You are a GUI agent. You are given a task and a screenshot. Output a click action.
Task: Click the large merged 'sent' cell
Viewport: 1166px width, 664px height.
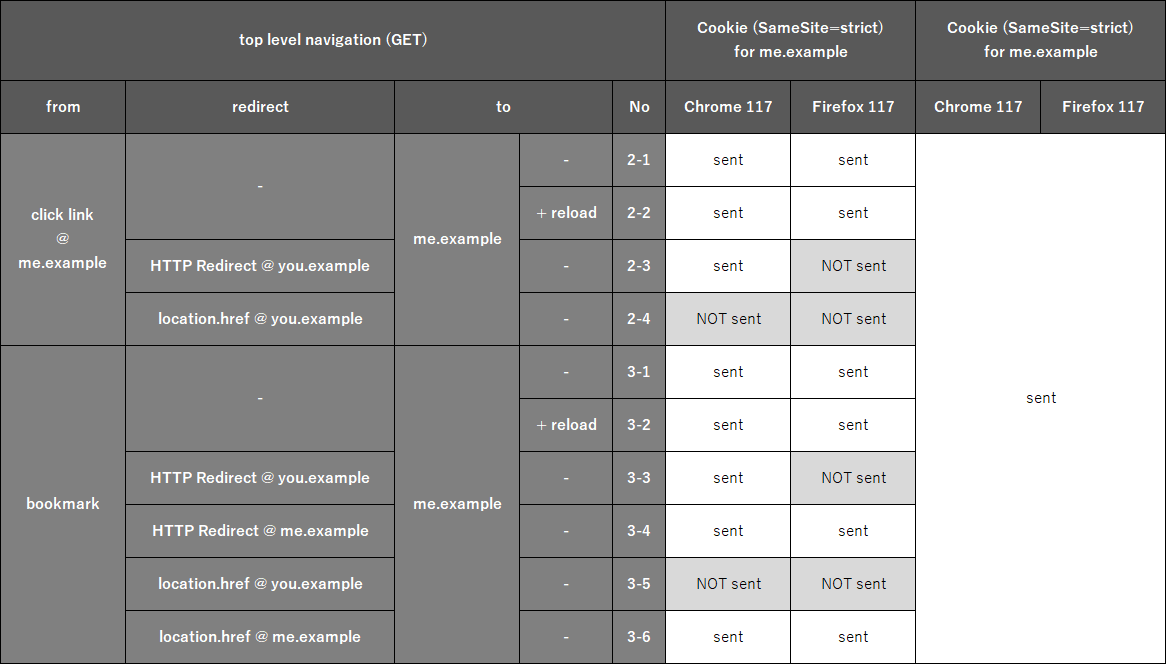[x=1040, y=399]
